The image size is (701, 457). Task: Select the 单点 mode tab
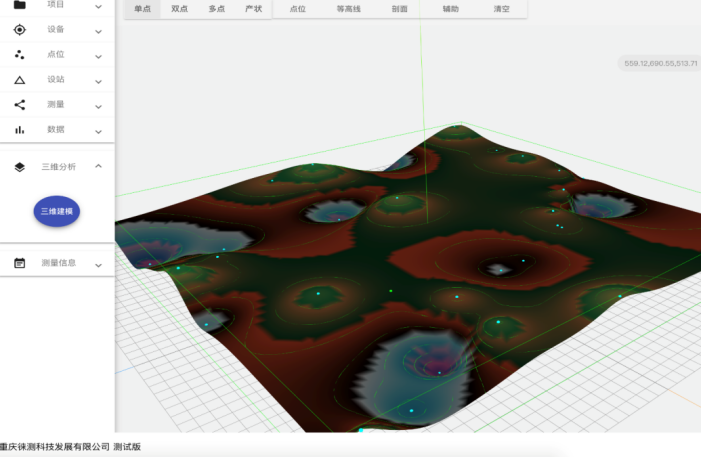tap(143, 8)
